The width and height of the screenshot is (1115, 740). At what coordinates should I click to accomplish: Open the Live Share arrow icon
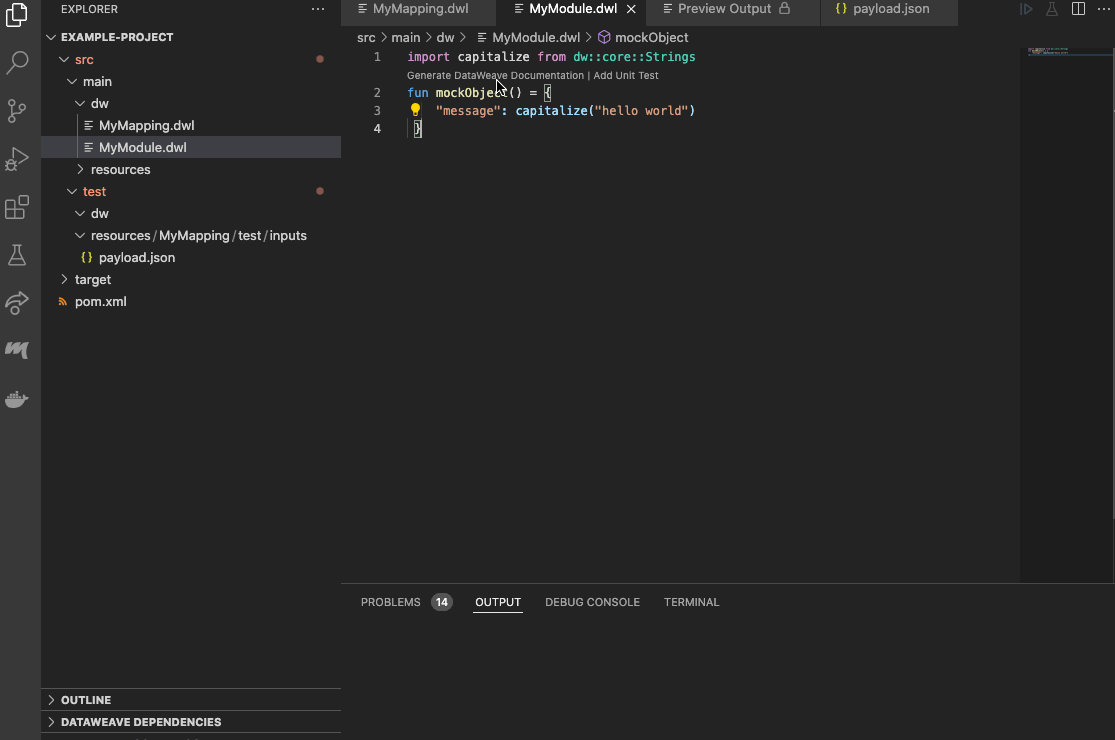(16, 302)
